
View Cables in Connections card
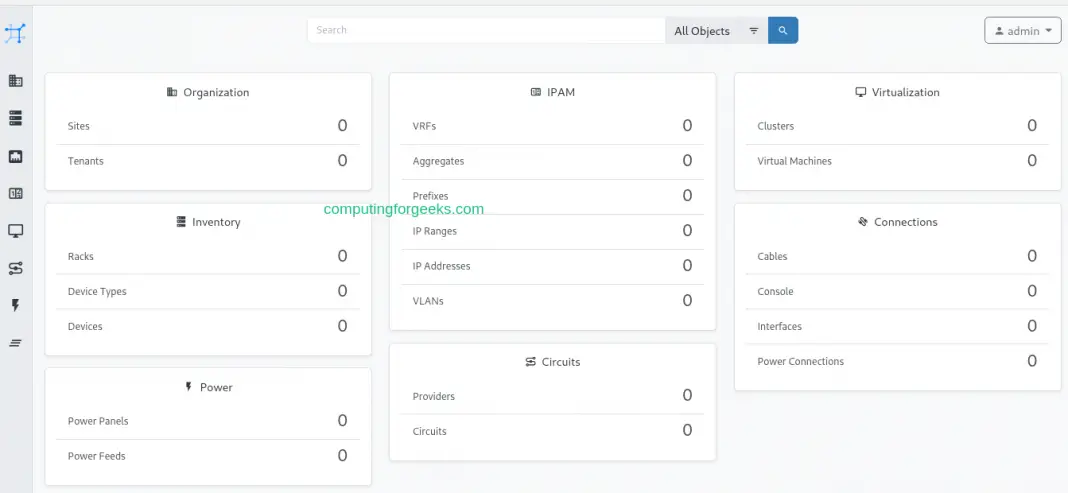click(772, 257)
